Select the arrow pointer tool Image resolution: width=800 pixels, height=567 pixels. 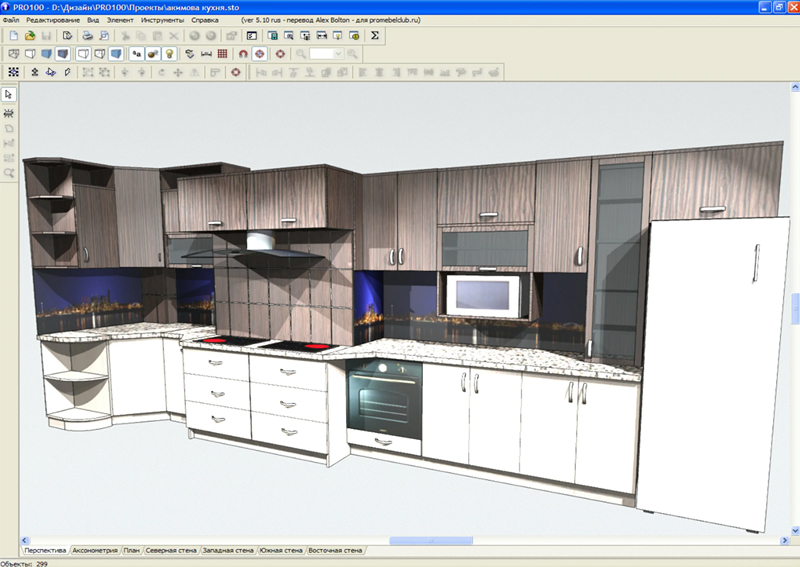pyautogui.click(x=9, y=94)
